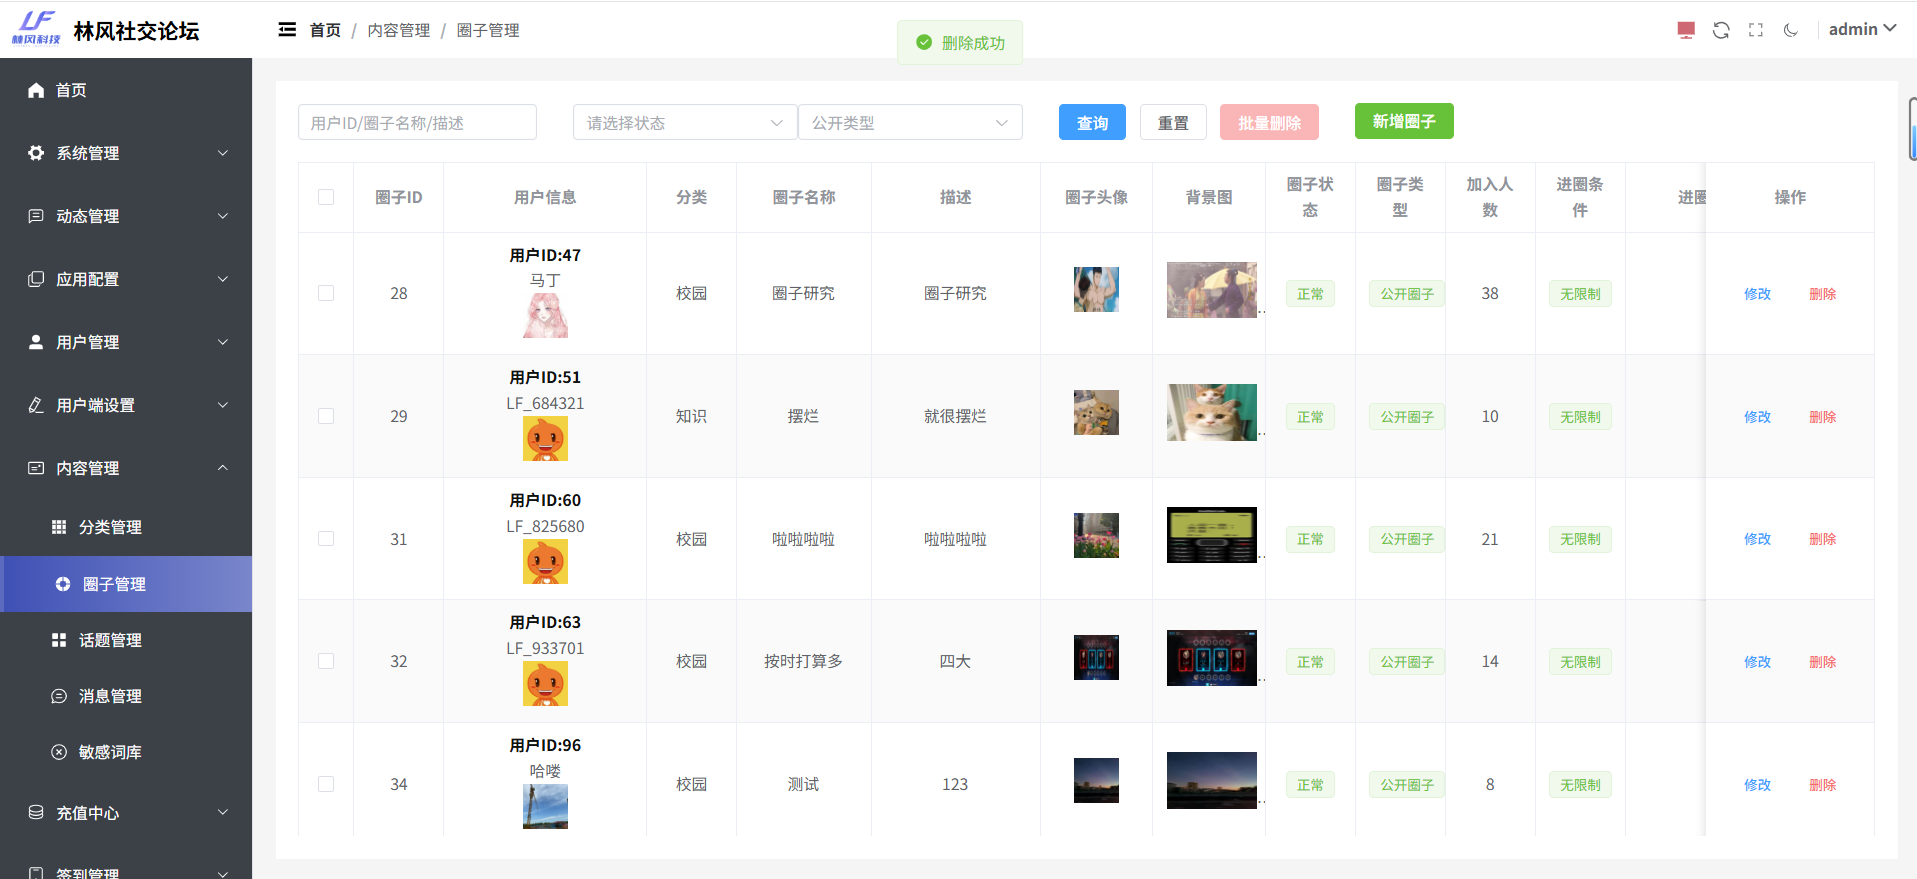
Task: Open 分类管理 submenu item
Action: (126, 527)
